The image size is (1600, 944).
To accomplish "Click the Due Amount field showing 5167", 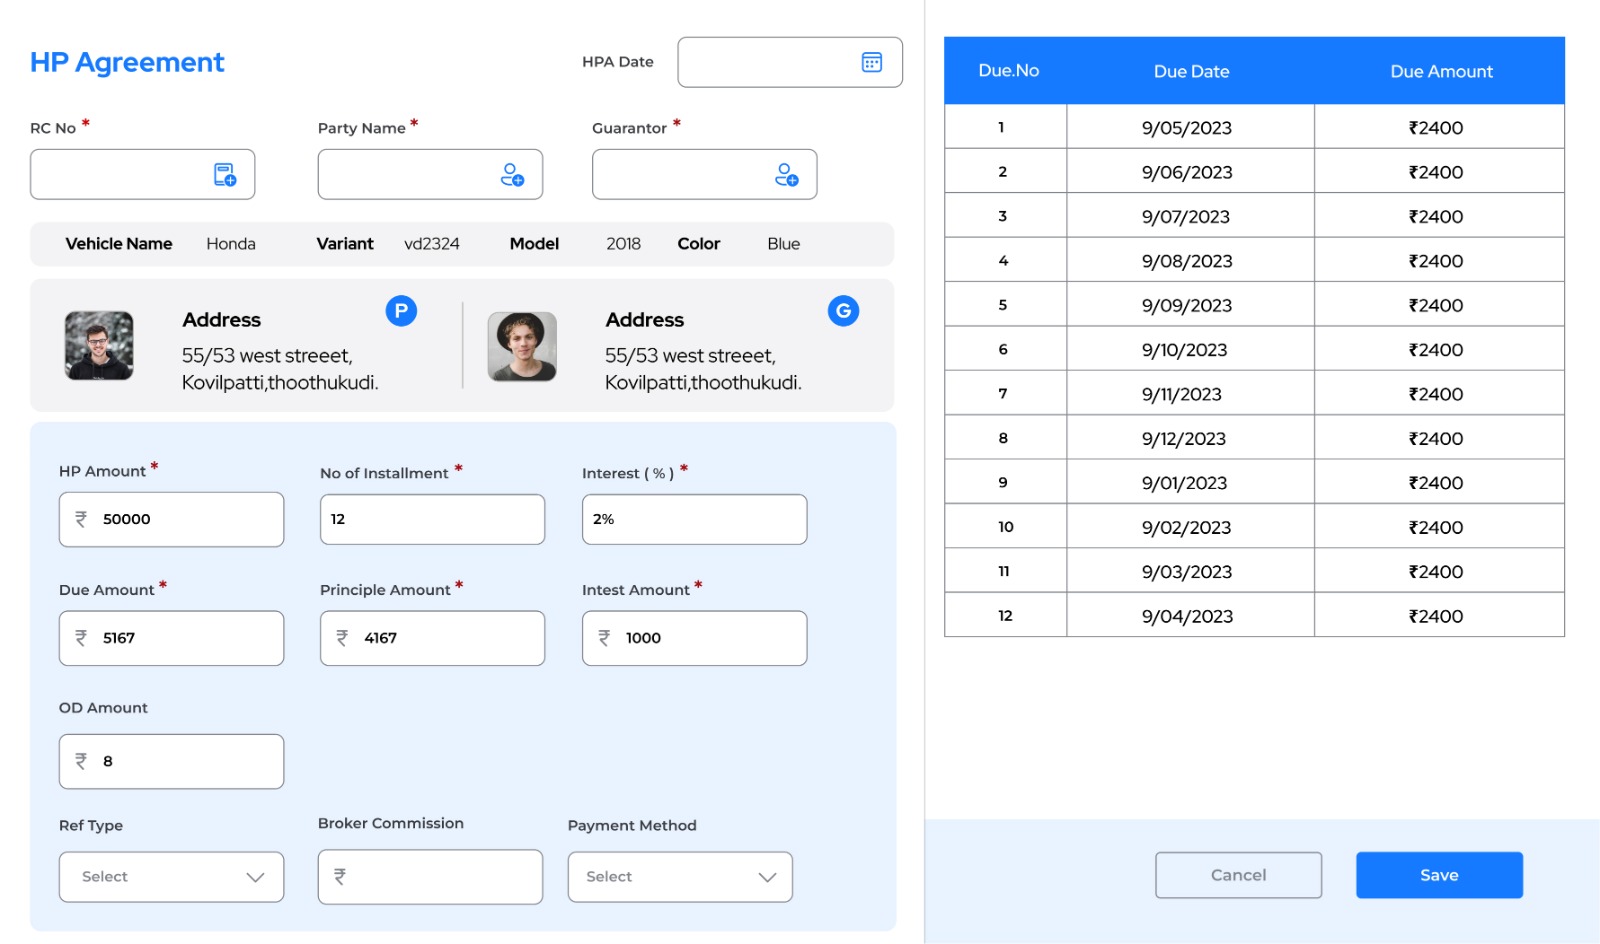I will tap(171, 638).
